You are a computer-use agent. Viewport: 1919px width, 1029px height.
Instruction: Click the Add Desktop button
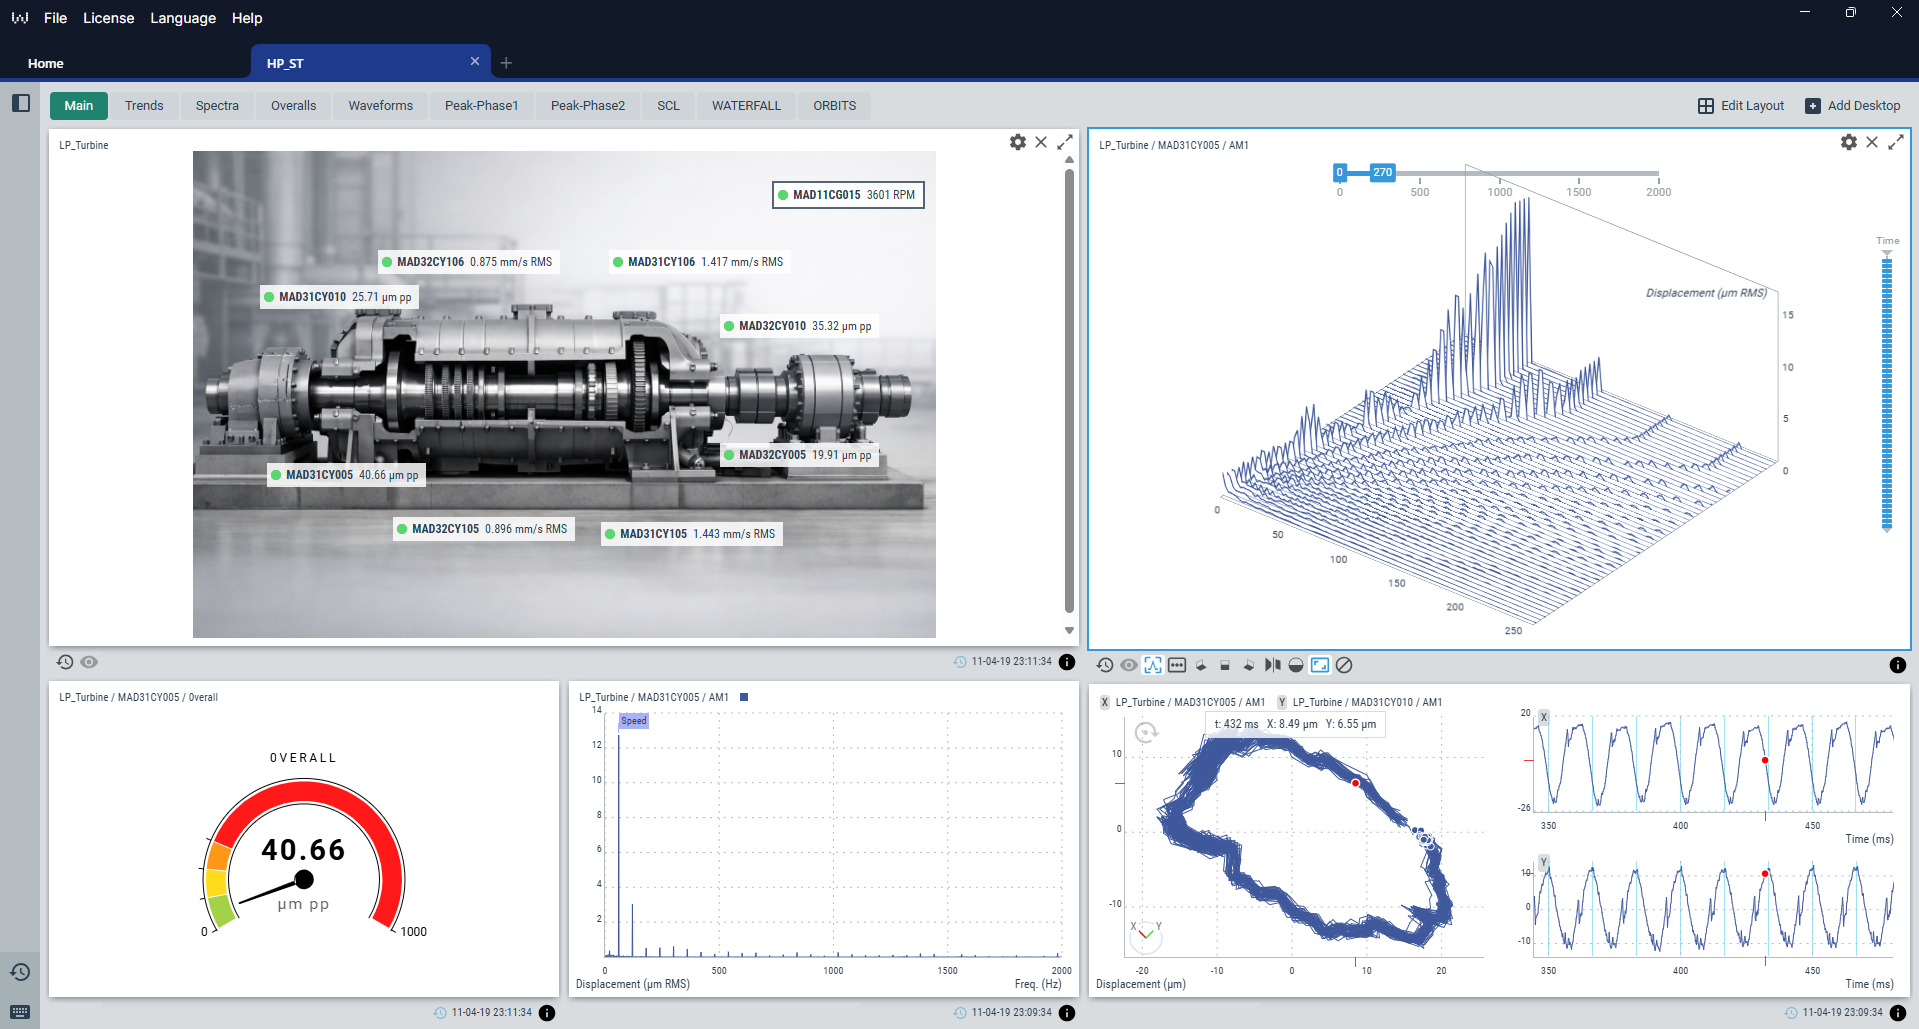[1852, 106]
